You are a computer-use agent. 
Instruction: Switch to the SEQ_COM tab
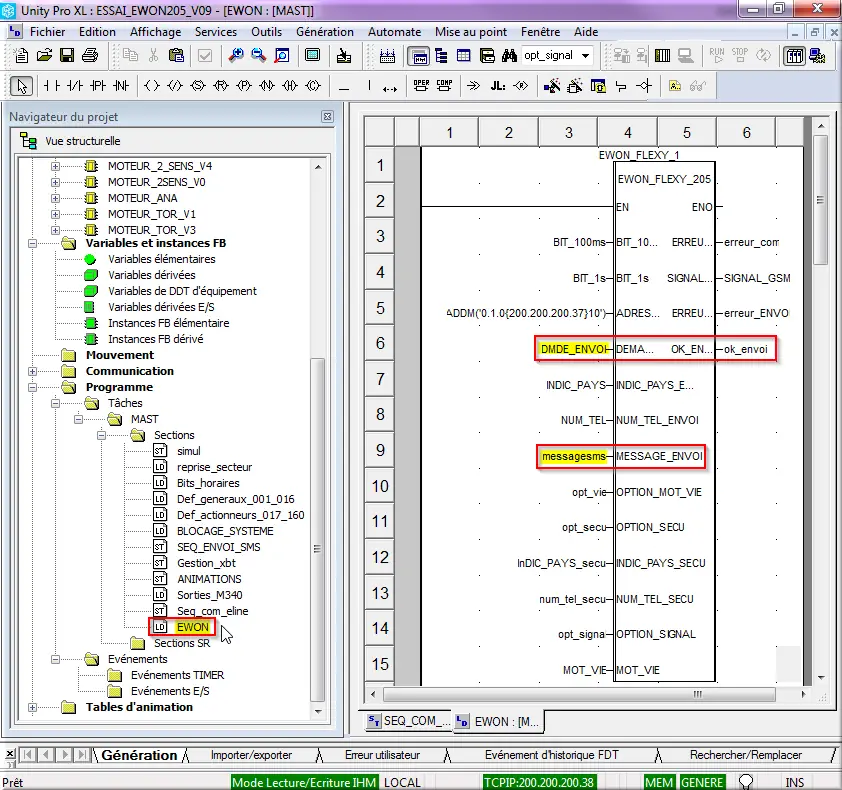pyautogui.click(x=409, y=721)
